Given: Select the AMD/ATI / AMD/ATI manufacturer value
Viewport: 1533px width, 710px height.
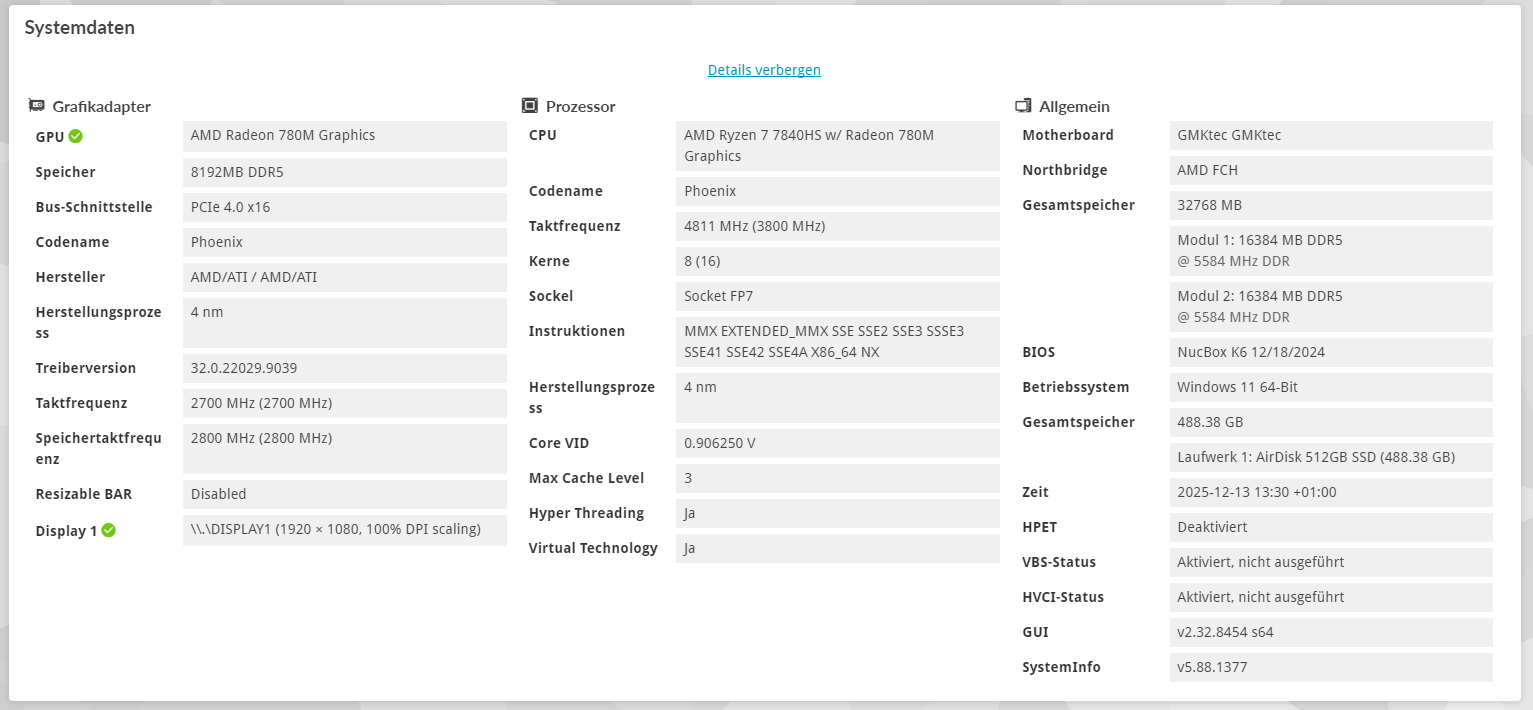Looking at the screenshot, I should tap(345, 277).
